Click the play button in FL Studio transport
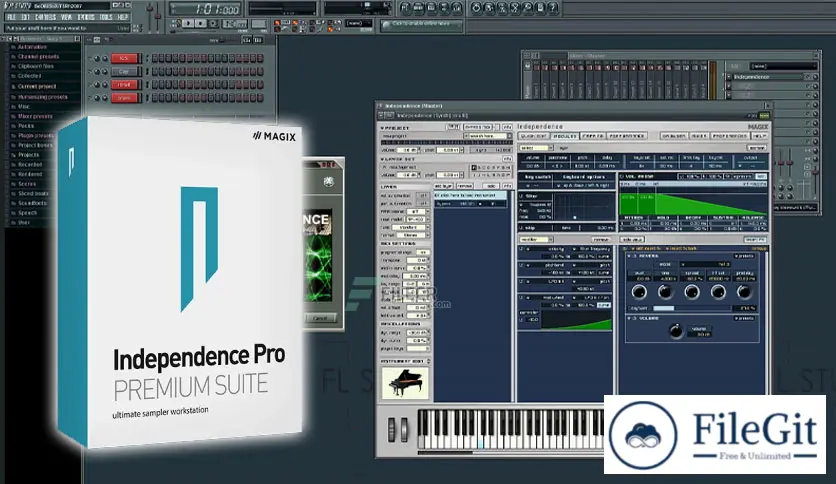Image resolution: width=836 pixels, height=484 pixels. click(188, 23)
